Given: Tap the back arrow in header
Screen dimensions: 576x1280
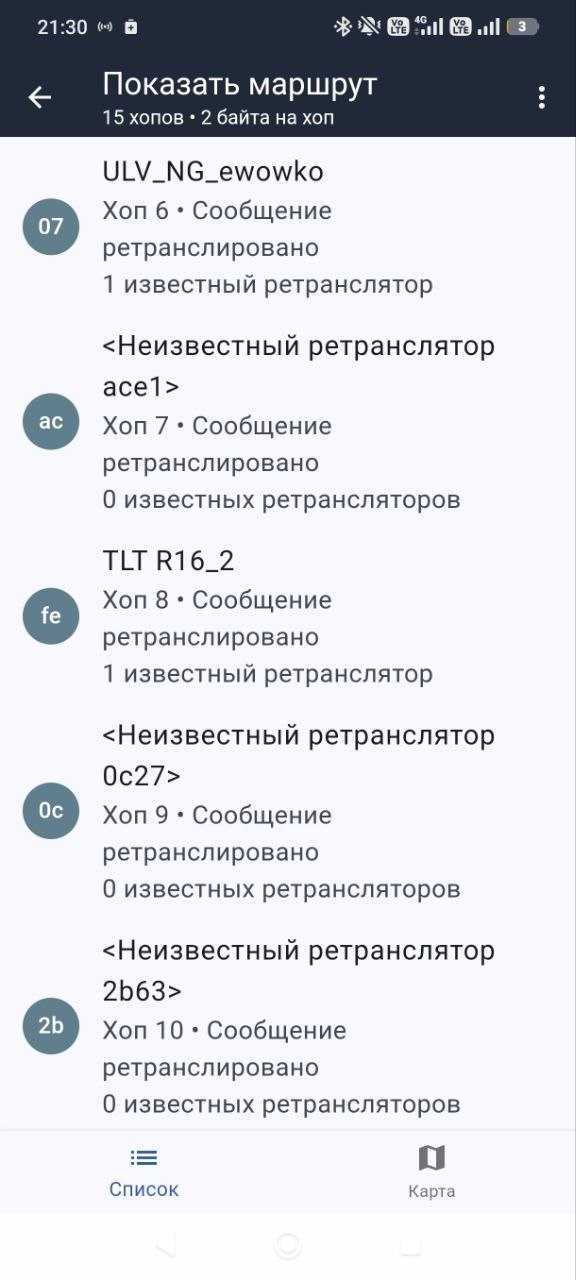Looking at the screenshot, I should click(40, 97).
